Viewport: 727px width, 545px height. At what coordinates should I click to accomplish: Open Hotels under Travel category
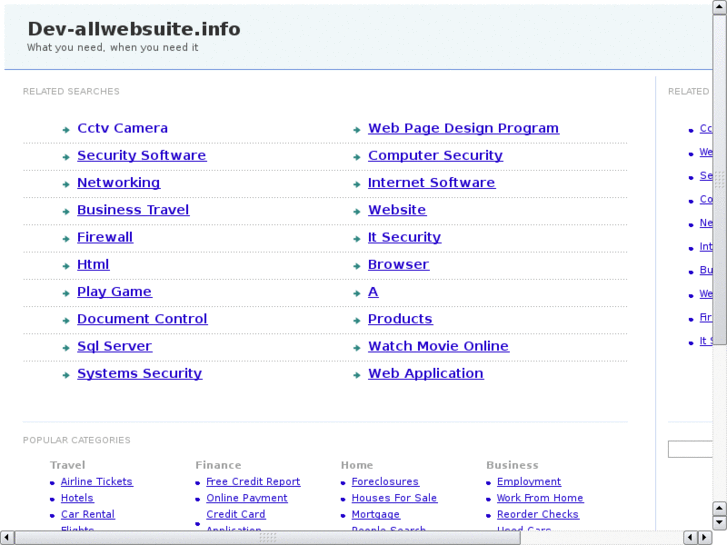pyautogui.click(x=77, y=498)
